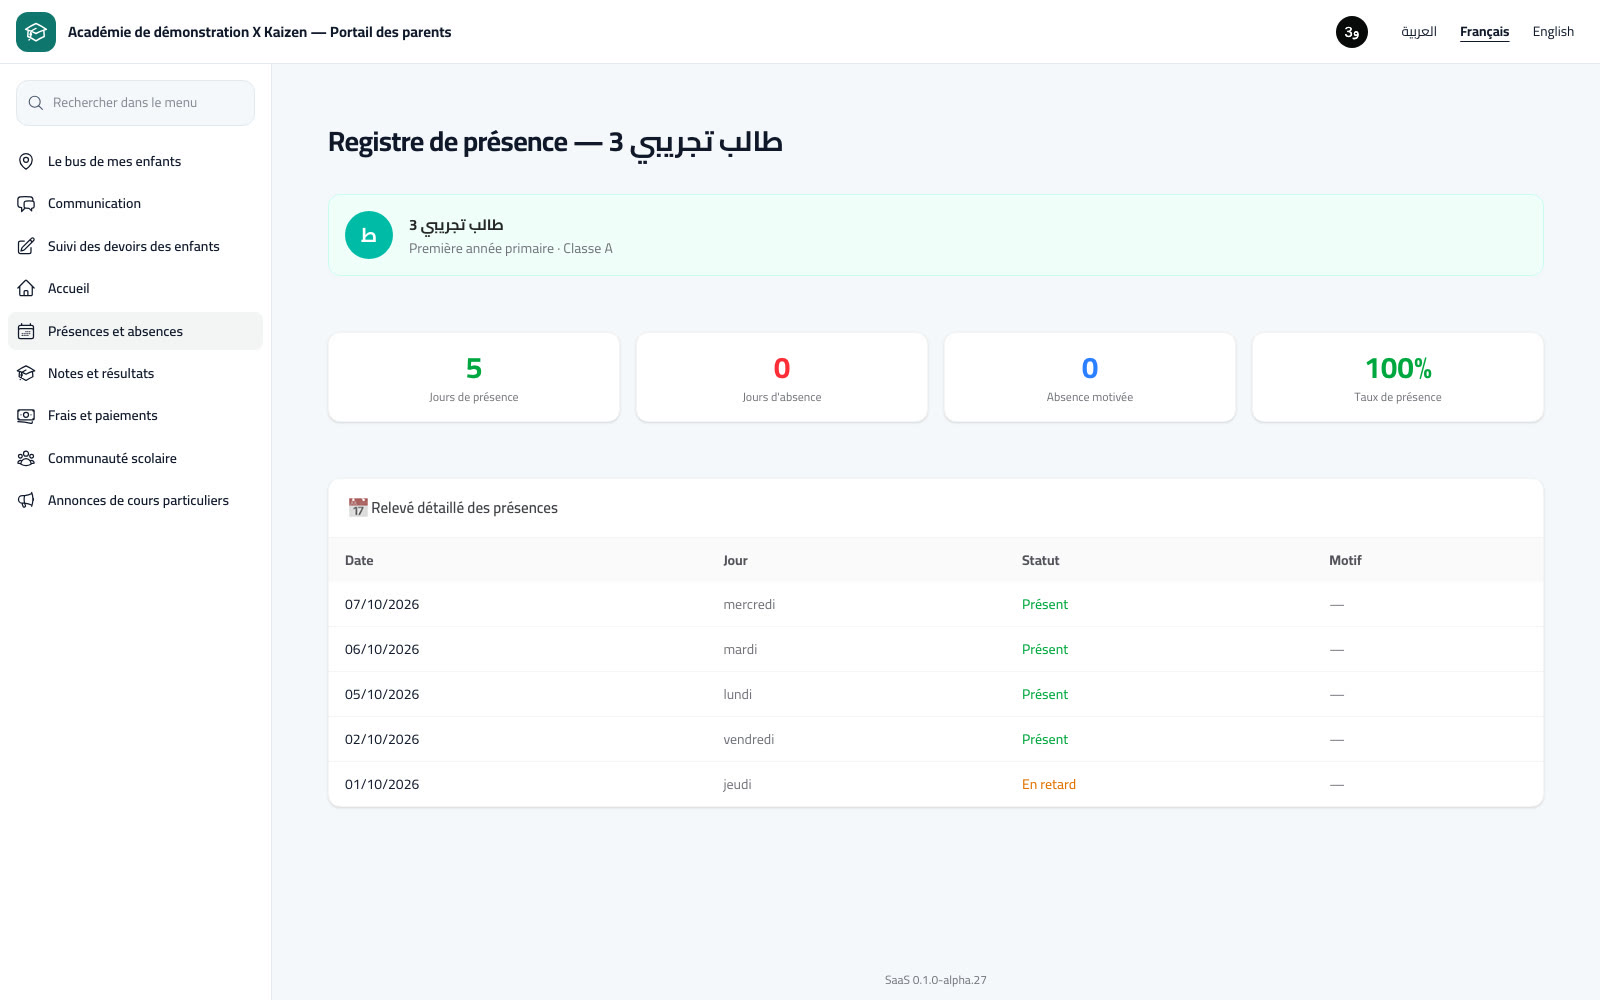Click the payment banknote icon for Frais
This screenshot has width=1600, height=1000.
(x=26, y=416)
